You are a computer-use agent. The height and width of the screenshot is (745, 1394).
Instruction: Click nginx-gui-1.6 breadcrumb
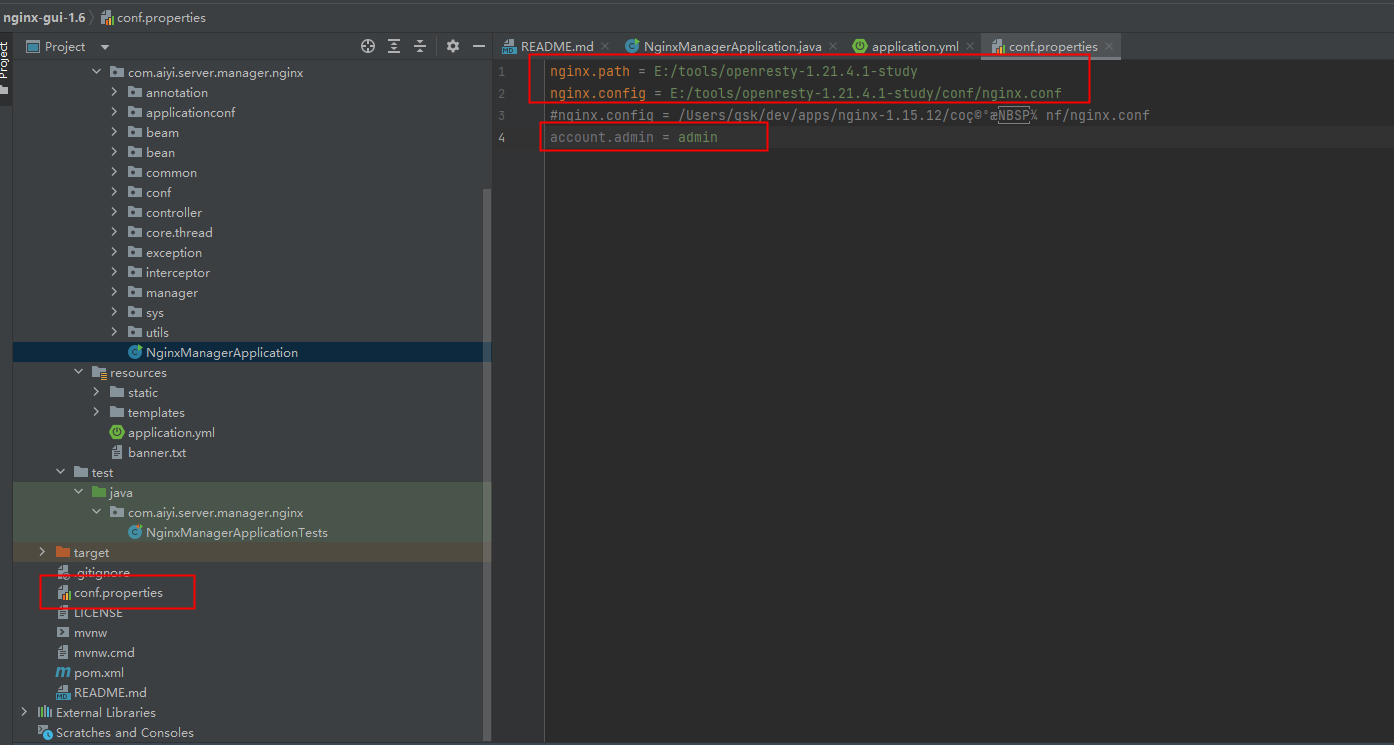pyautogui.click(x=43, y=17)
